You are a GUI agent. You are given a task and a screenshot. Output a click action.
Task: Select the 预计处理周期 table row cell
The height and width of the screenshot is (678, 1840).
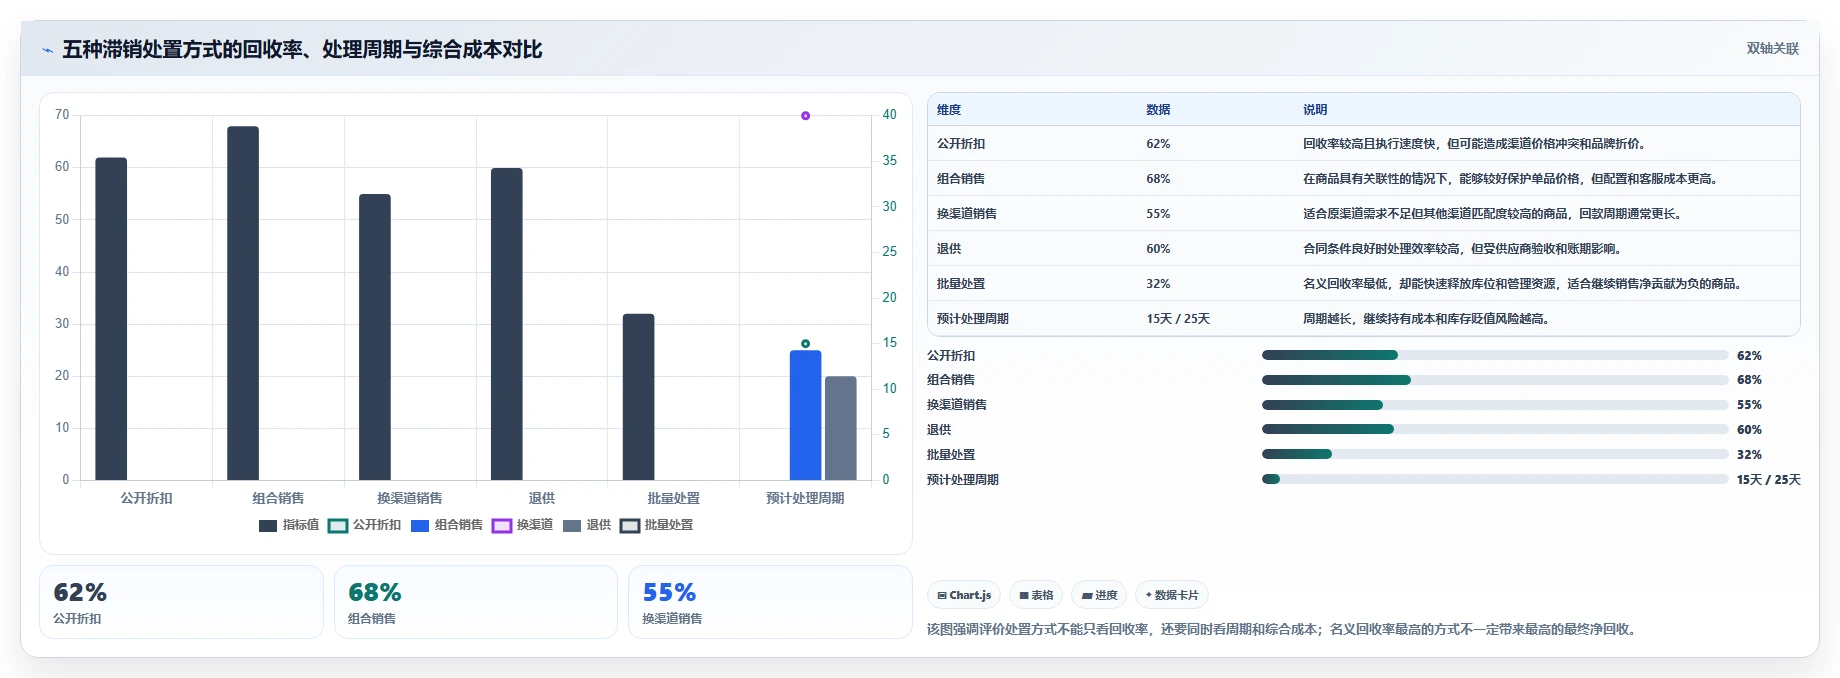pyautogui.click(x=973, y=319)
